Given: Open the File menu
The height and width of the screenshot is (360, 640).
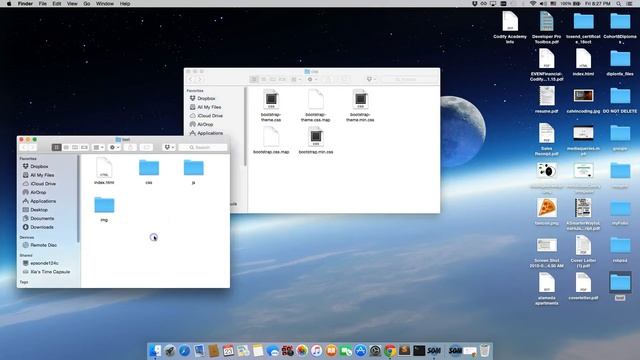Looking at the screenshot, I should pos(42,3).
